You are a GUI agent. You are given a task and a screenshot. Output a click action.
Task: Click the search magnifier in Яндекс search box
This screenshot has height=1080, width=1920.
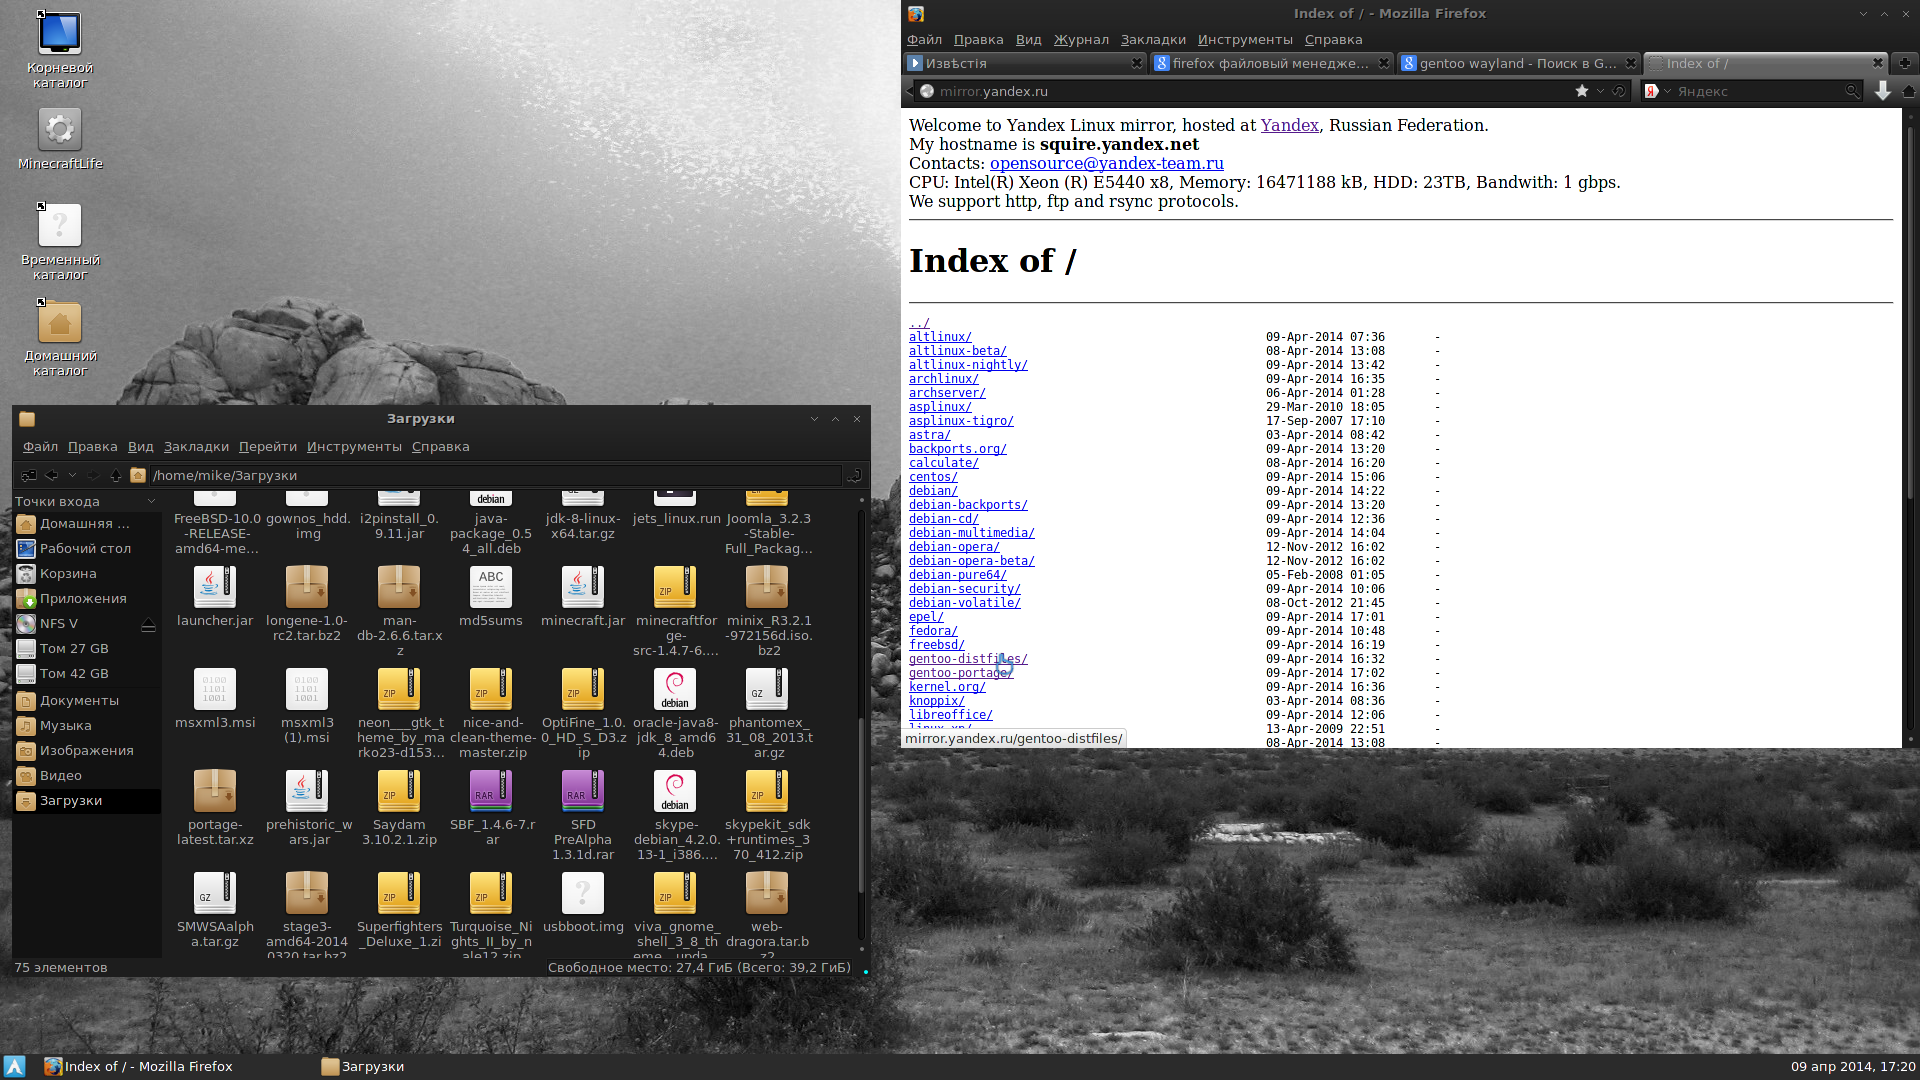(1852, 91)
